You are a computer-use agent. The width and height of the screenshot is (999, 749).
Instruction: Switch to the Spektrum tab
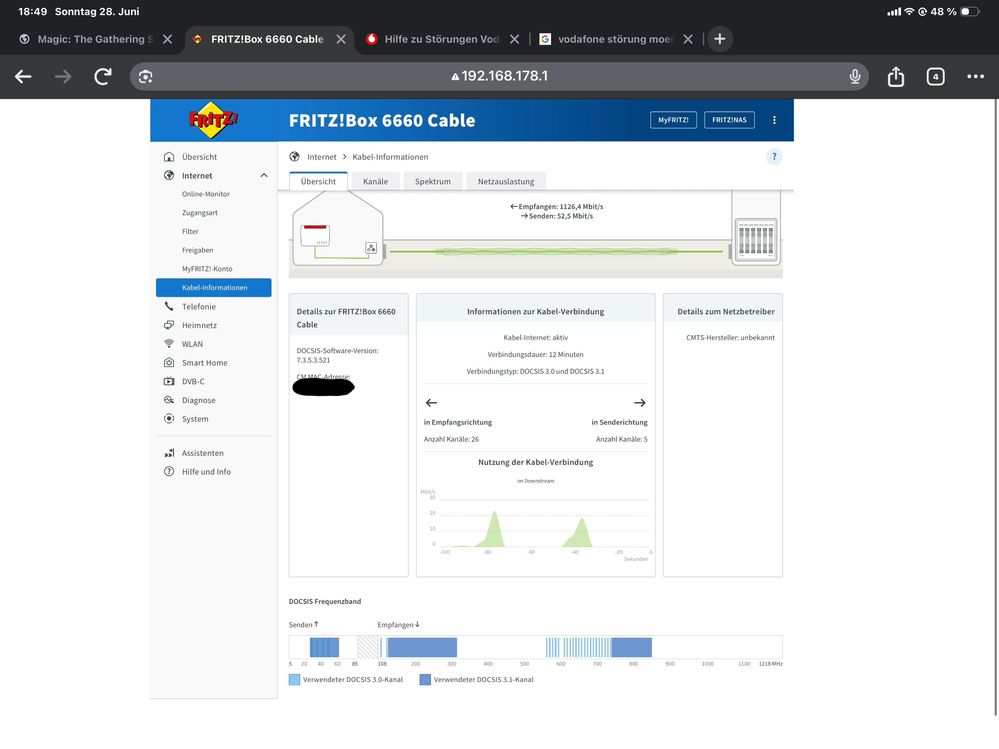tap(433, 182)
